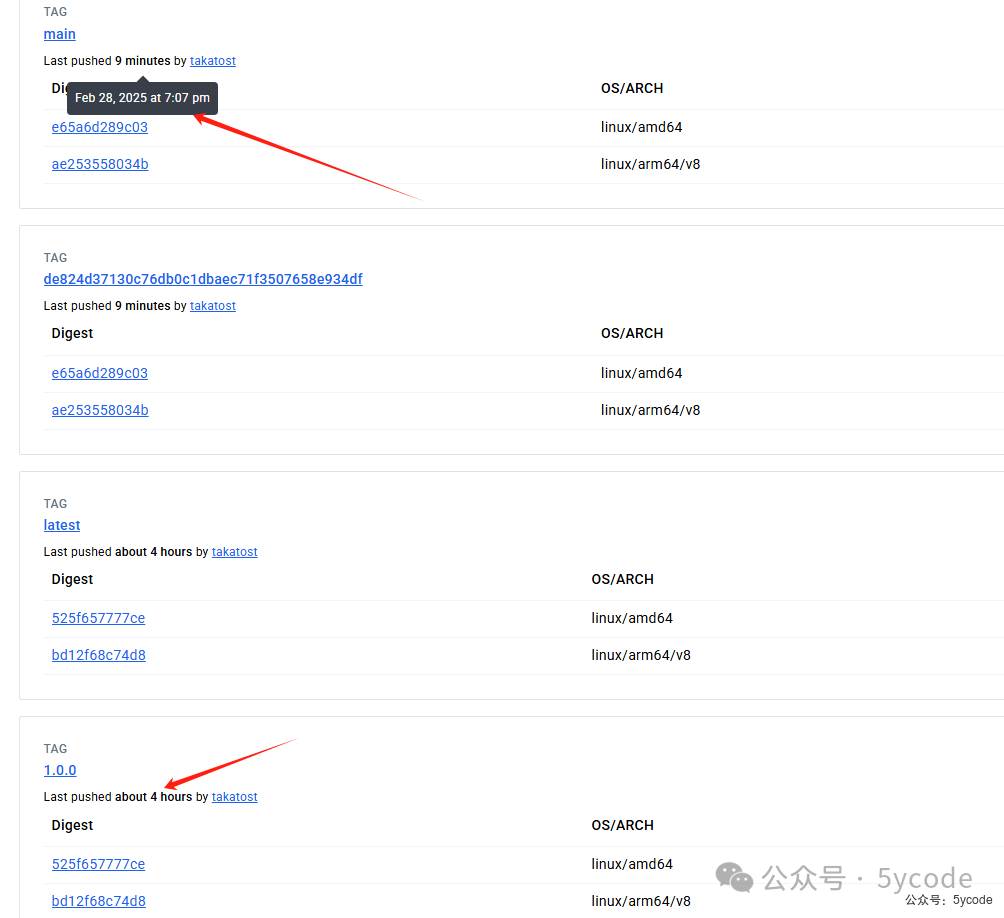Open digest ae253558034b under de824d37 tag
This screenshot has height=918, width=1004.
click(100, 410)
